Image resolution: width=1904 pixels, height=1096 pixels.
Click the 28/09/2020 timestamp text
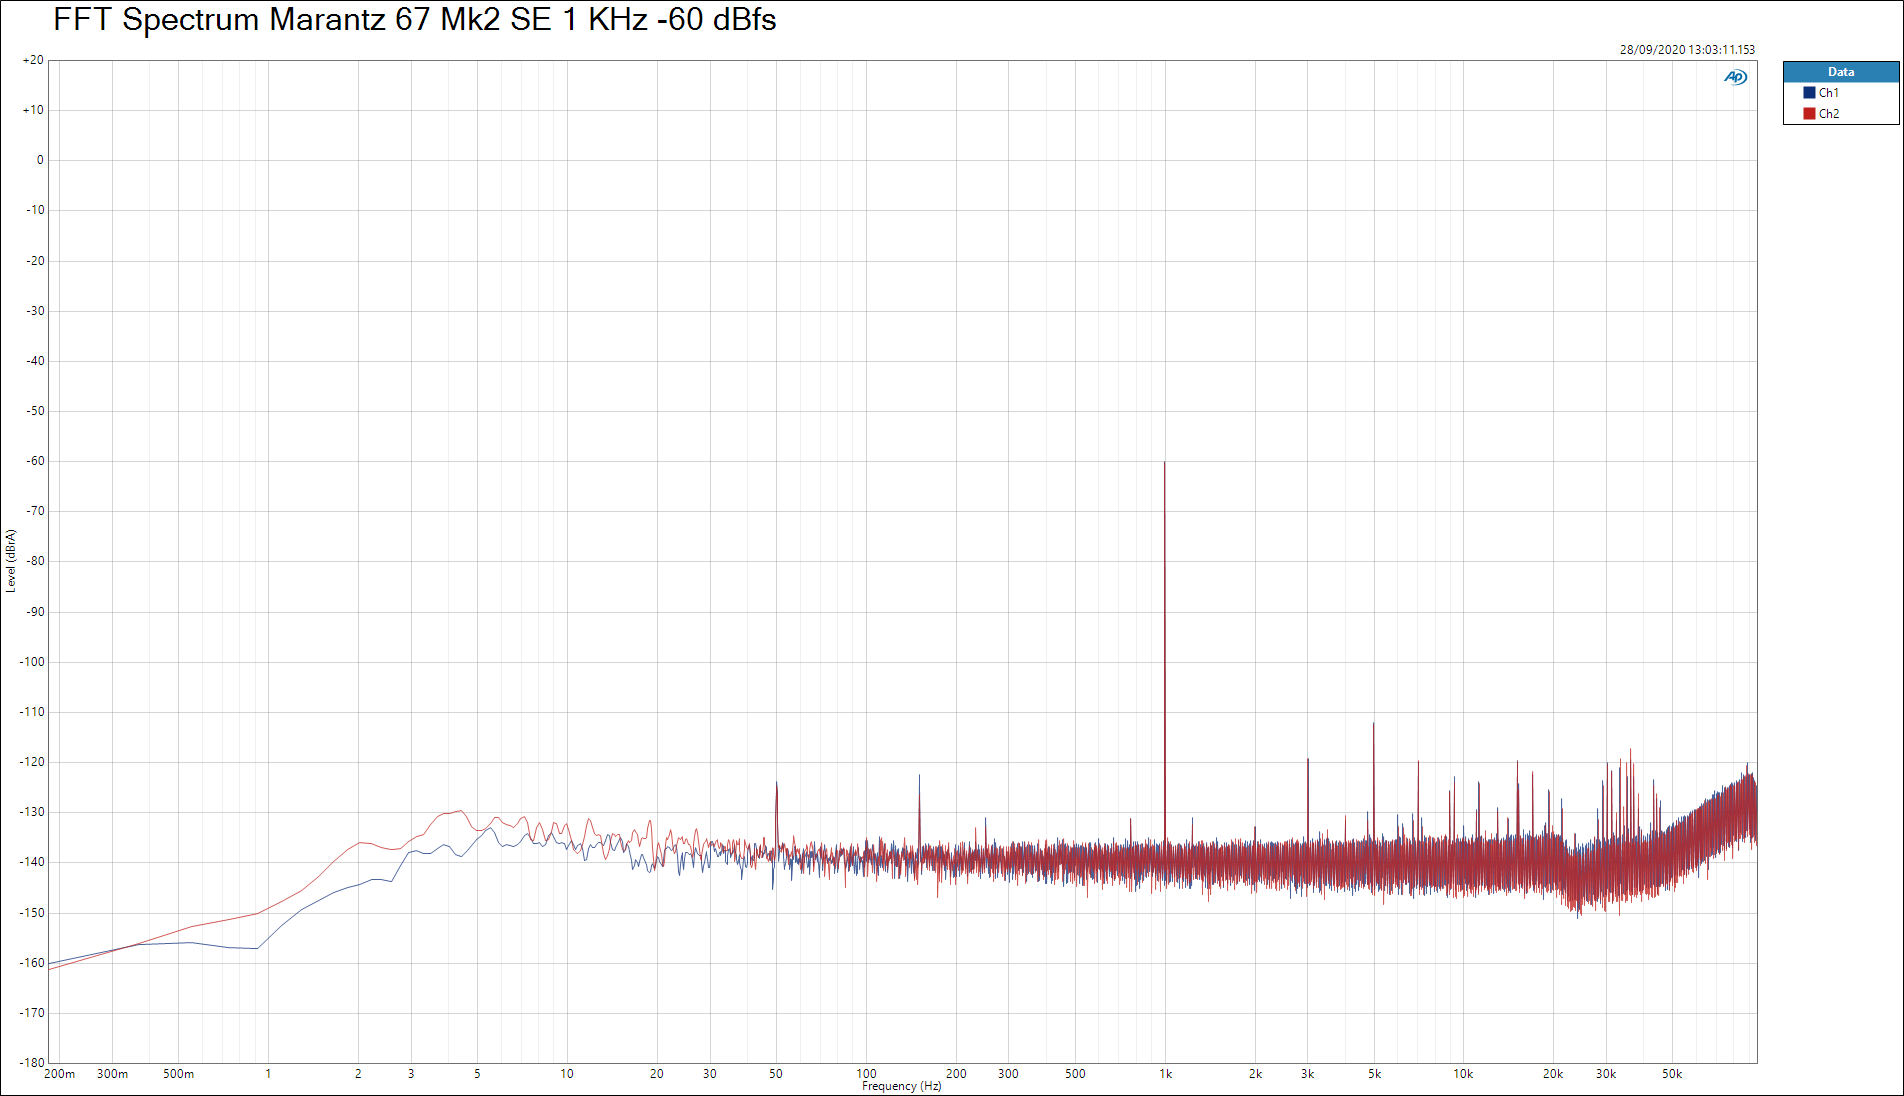coord(1686,49)
